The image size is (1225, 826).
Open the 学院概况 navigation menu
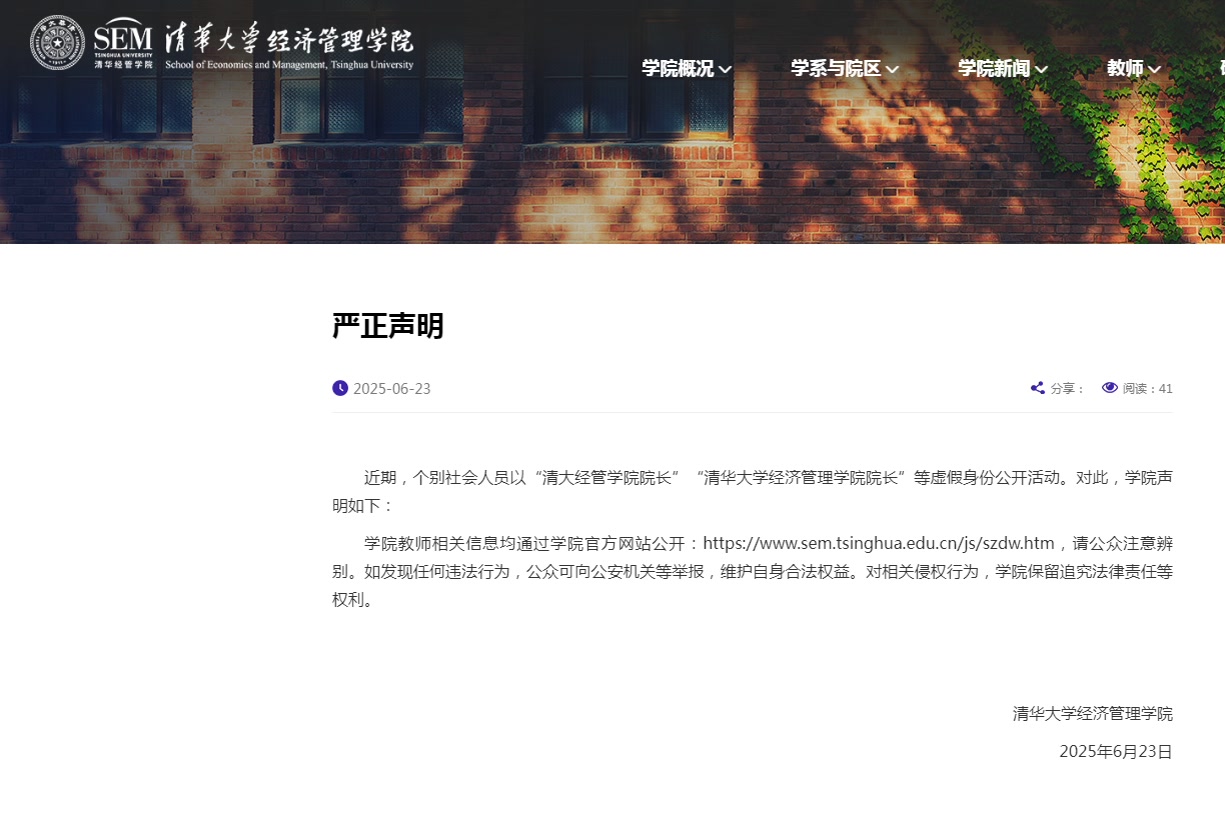coord(677,68)
